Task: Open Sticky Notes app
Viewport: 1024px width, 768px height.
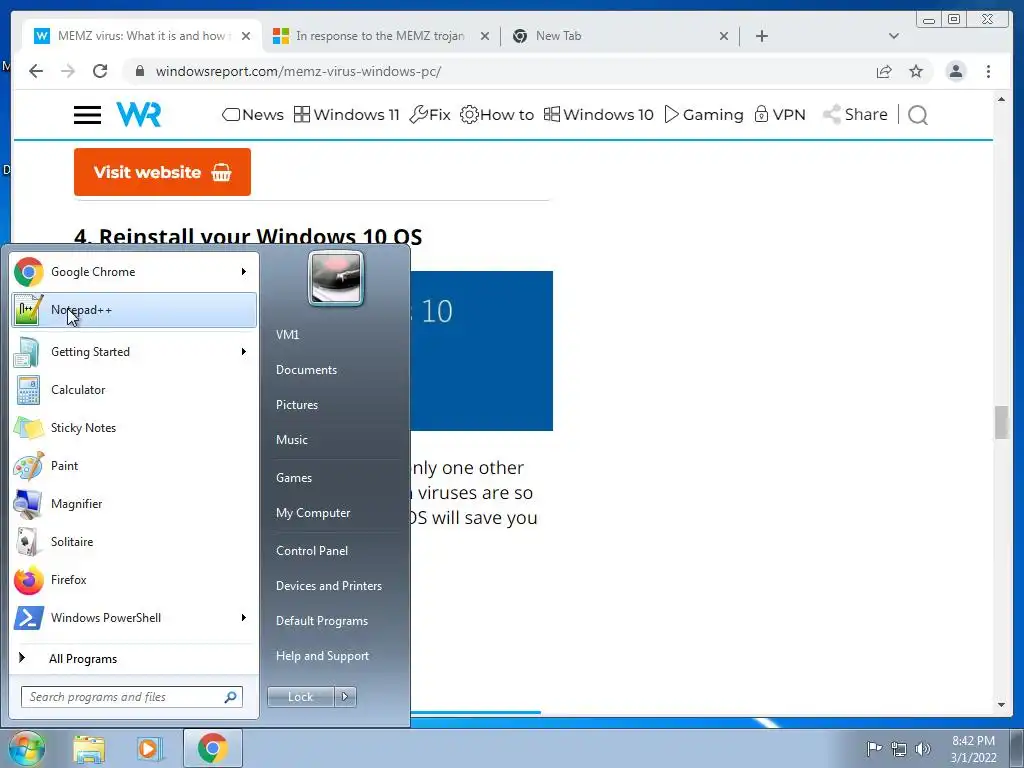Action: click(x=134, y=428)
